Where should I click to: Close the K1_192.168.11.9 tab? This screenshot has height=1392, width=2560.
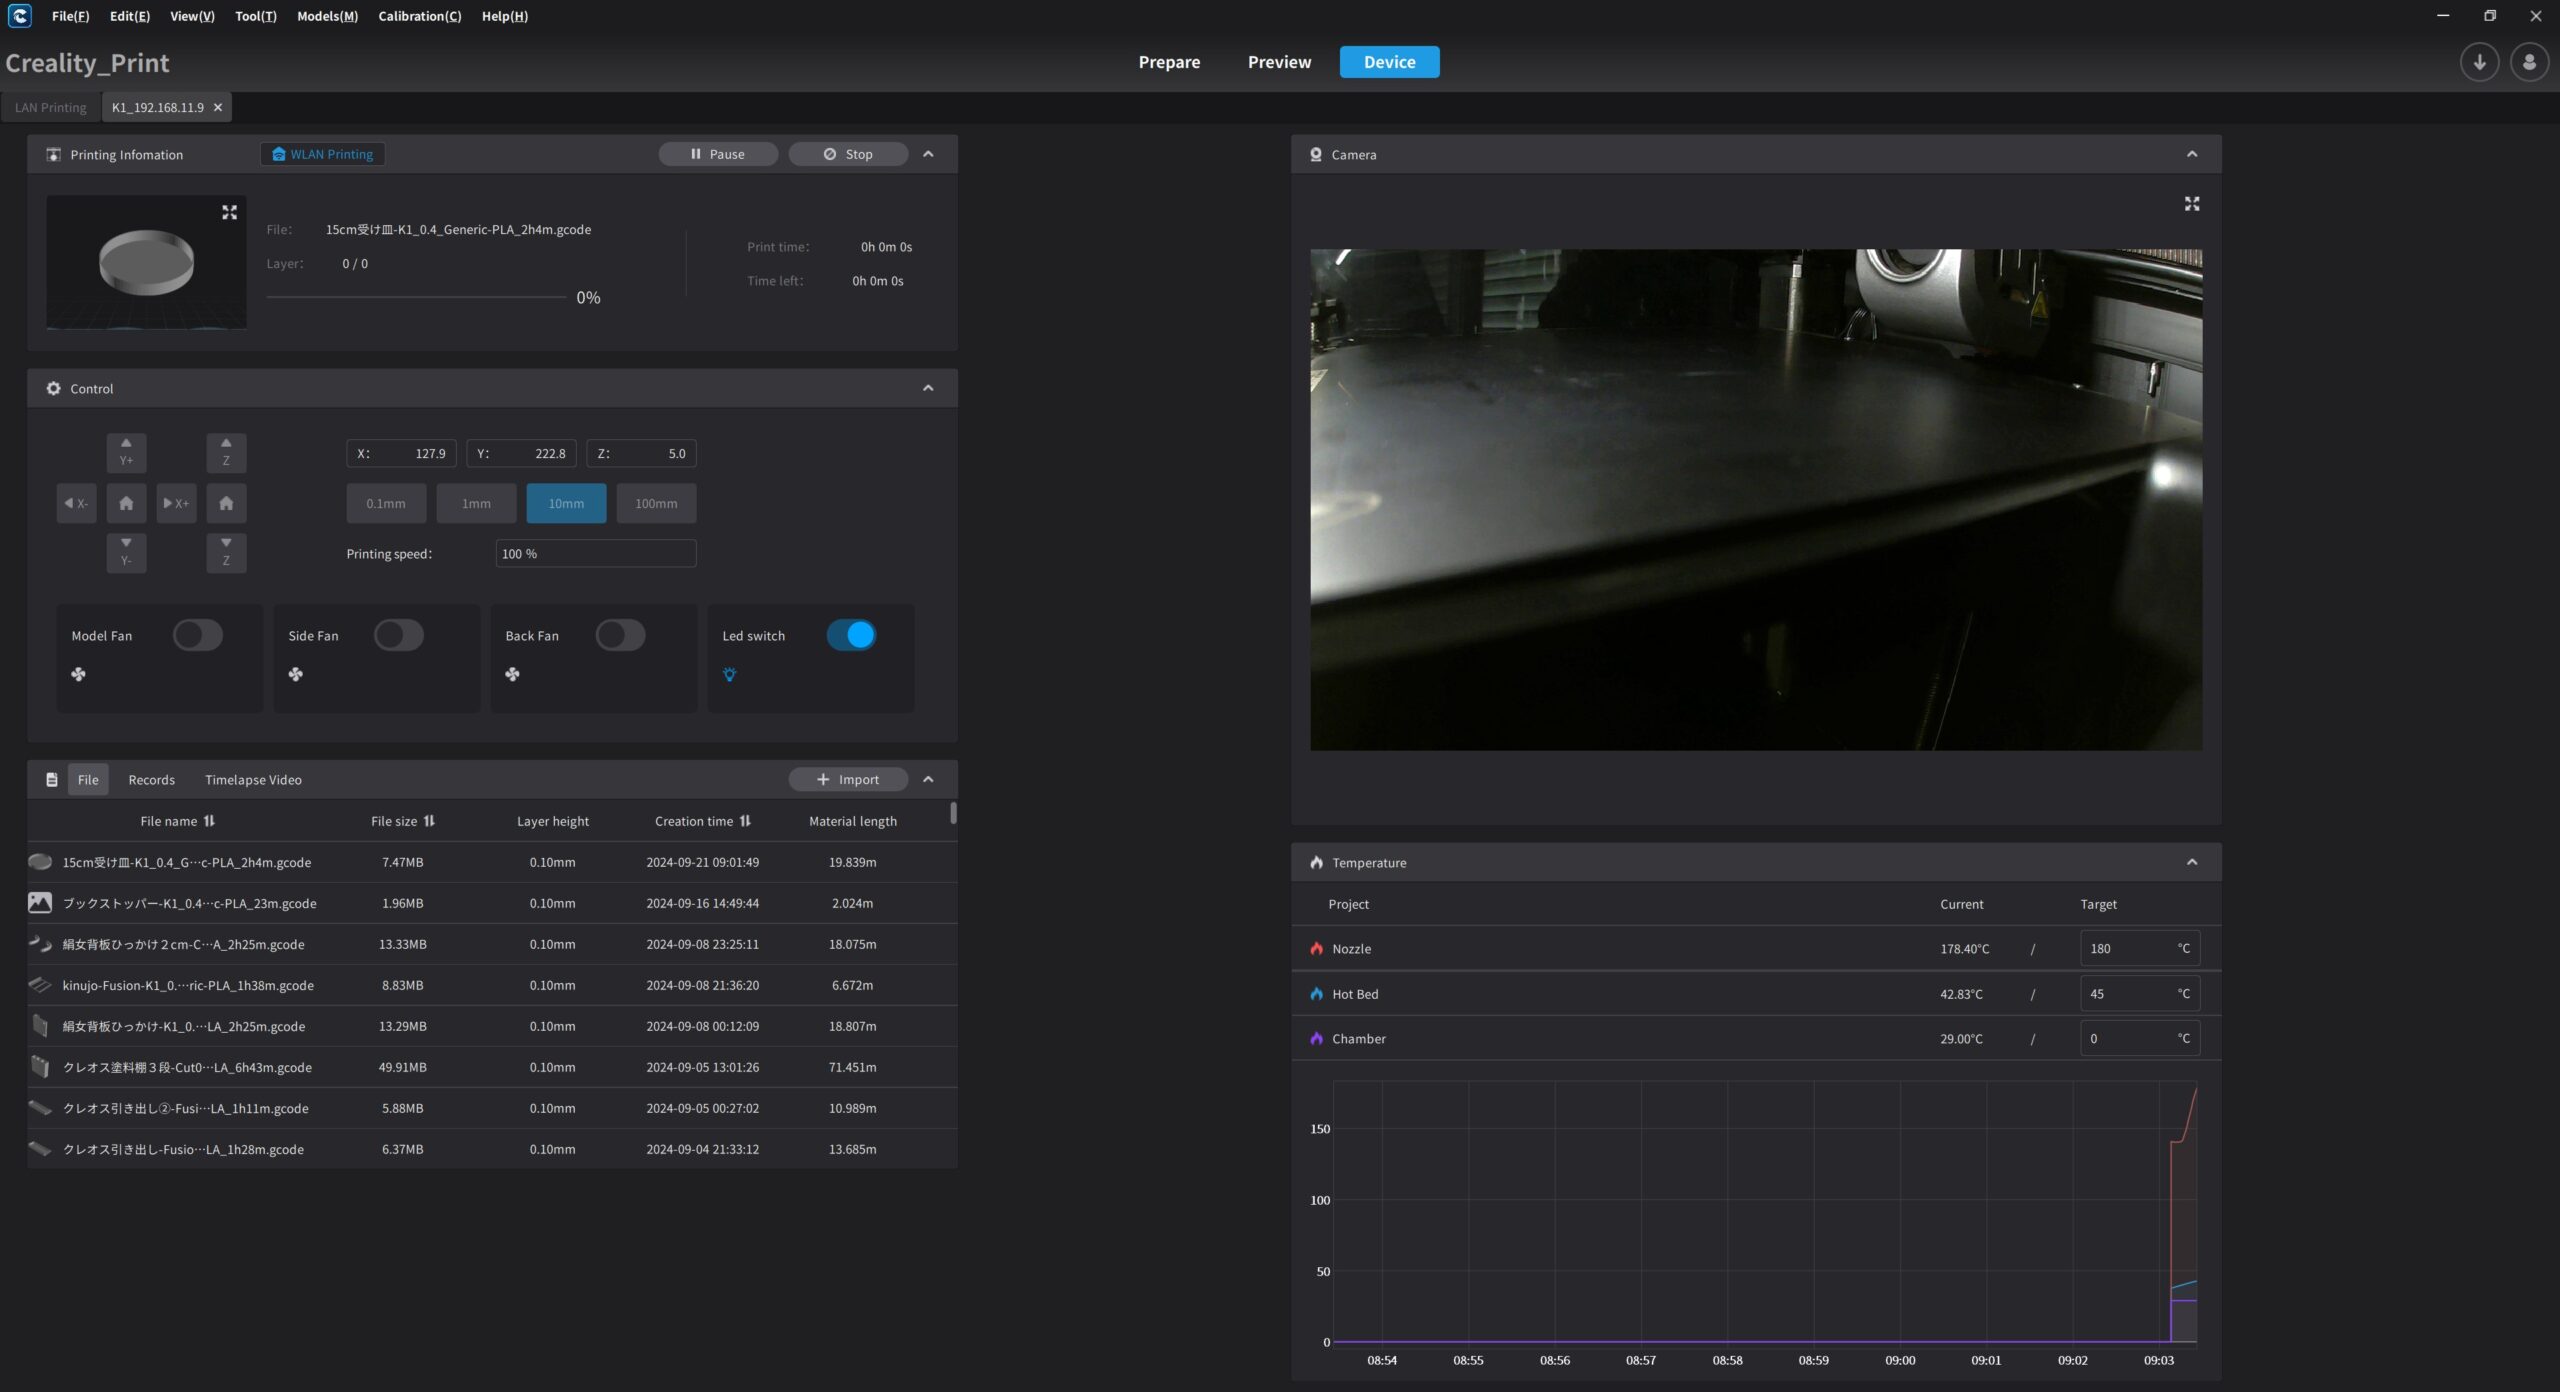[218, 107]
